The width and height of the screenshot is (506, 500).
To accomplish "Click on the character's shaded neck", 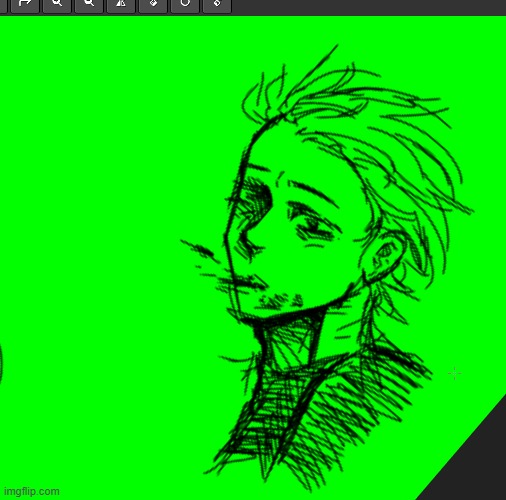I will click(290, 343).
